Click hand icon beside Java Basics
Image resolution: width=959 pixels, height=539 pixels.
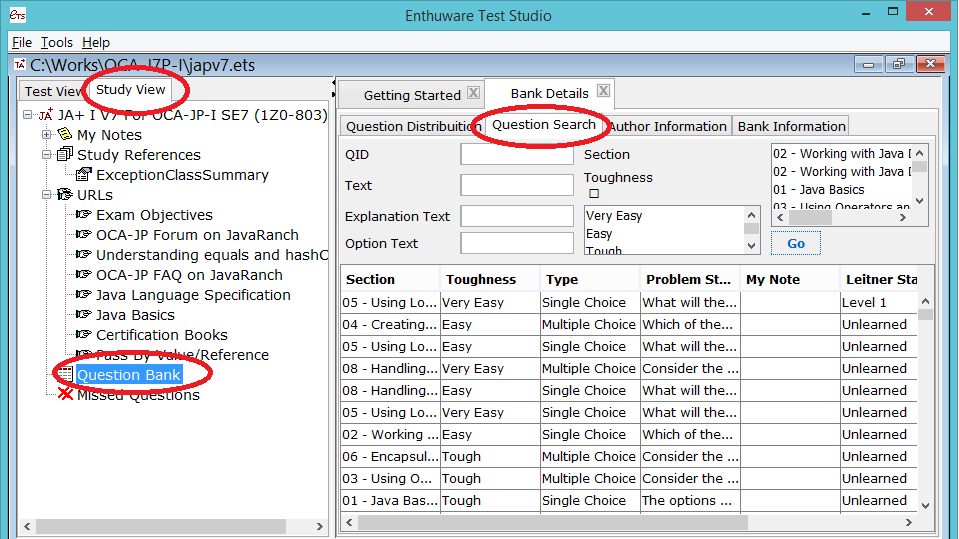point(83,314)
